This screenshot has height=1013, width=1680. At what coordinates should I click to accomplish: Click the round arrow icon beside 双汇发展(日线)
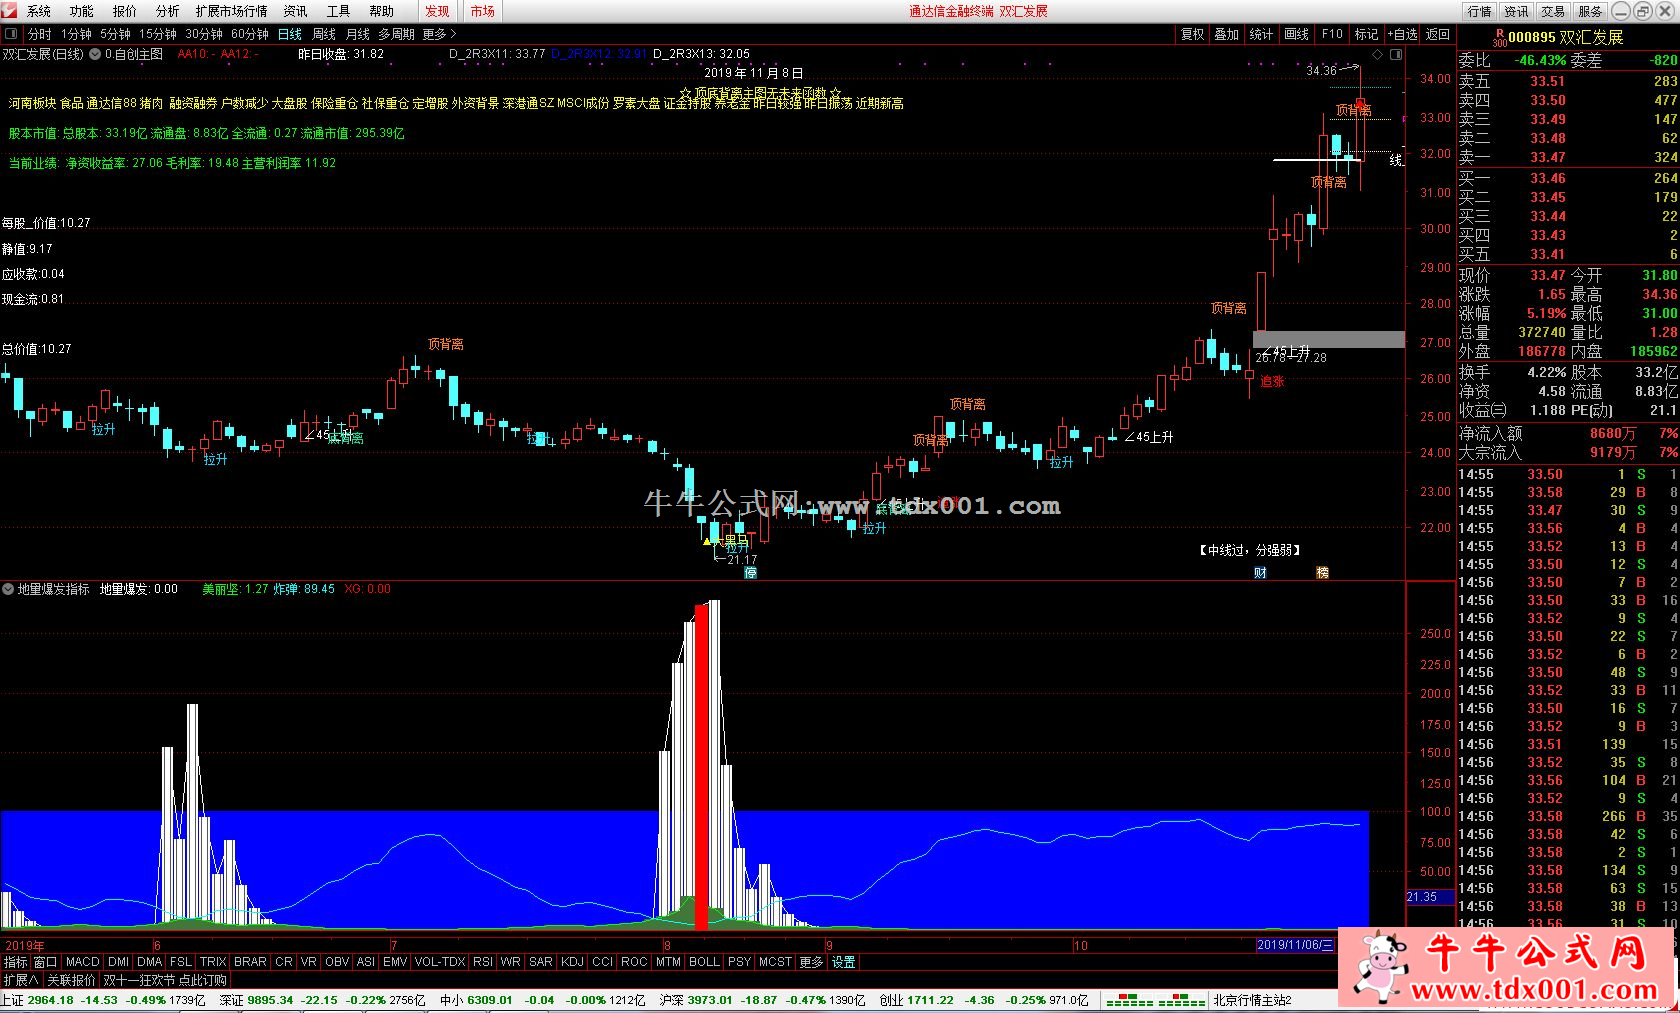pos(95,54)
